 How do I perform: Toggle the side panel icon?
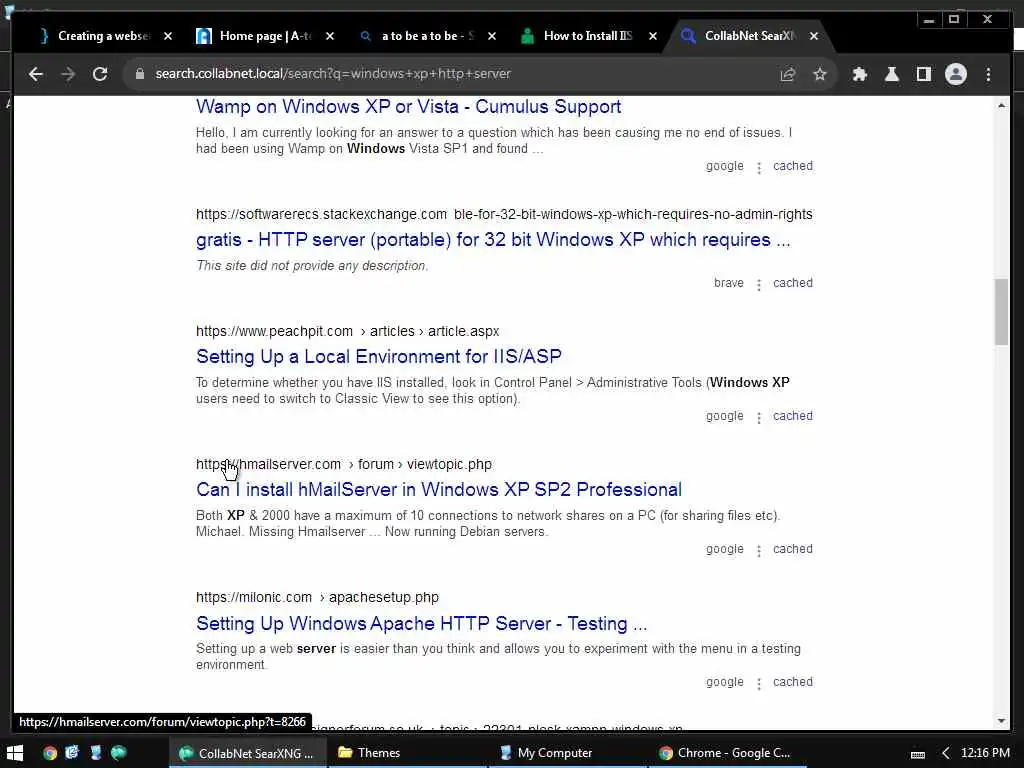[x=923, y=74]
